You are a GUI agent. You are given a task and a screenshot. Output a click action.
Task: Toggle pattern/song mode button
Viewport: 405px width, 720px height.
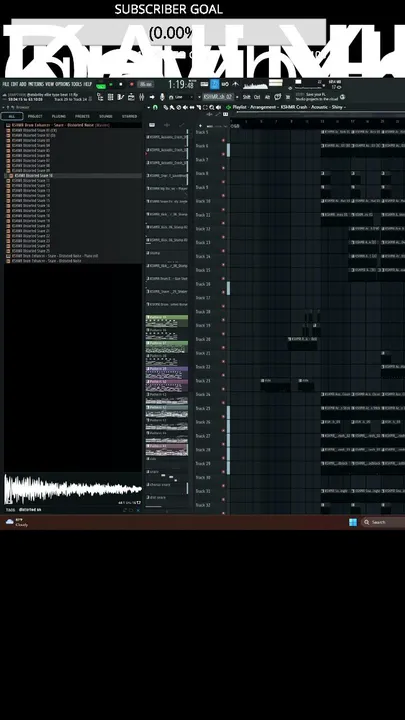pyautogui.click(x=101, y=85)
